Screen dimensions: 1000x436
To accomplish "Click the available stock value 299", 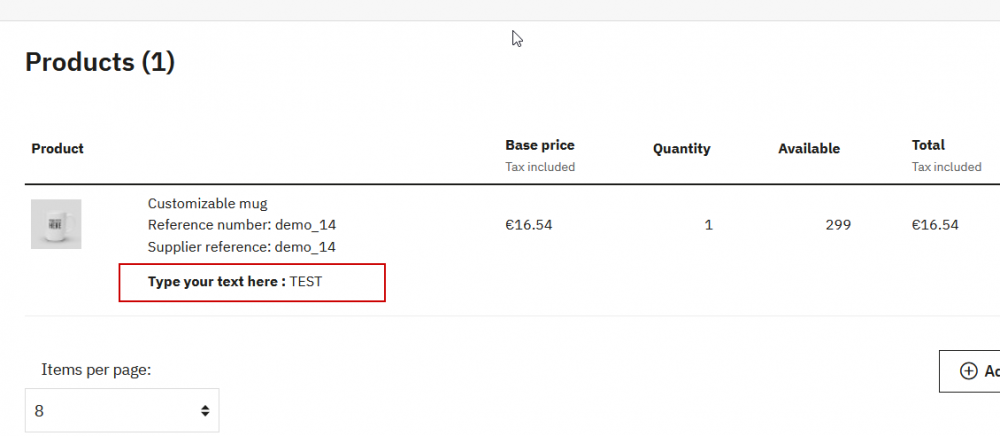I will click(x=838, y=225).
